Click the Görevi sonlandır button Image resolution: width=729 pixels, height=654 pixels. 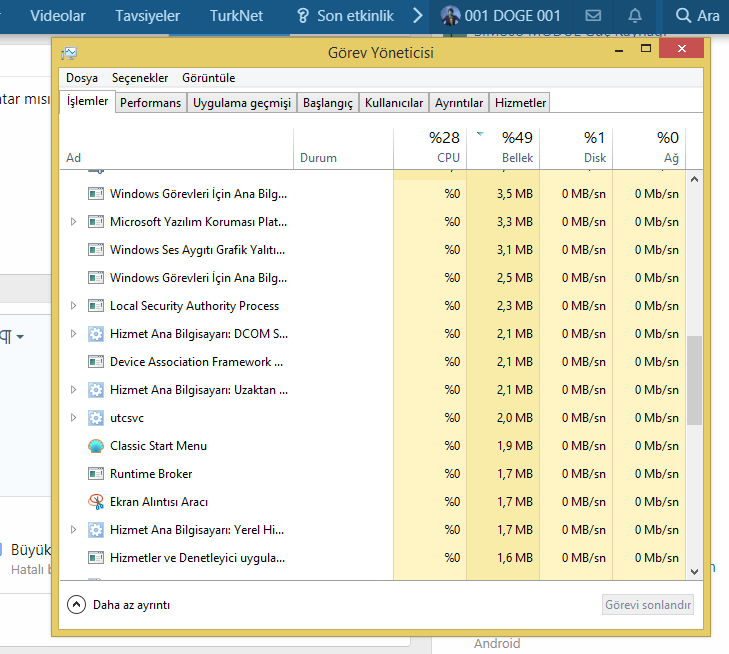648,605
